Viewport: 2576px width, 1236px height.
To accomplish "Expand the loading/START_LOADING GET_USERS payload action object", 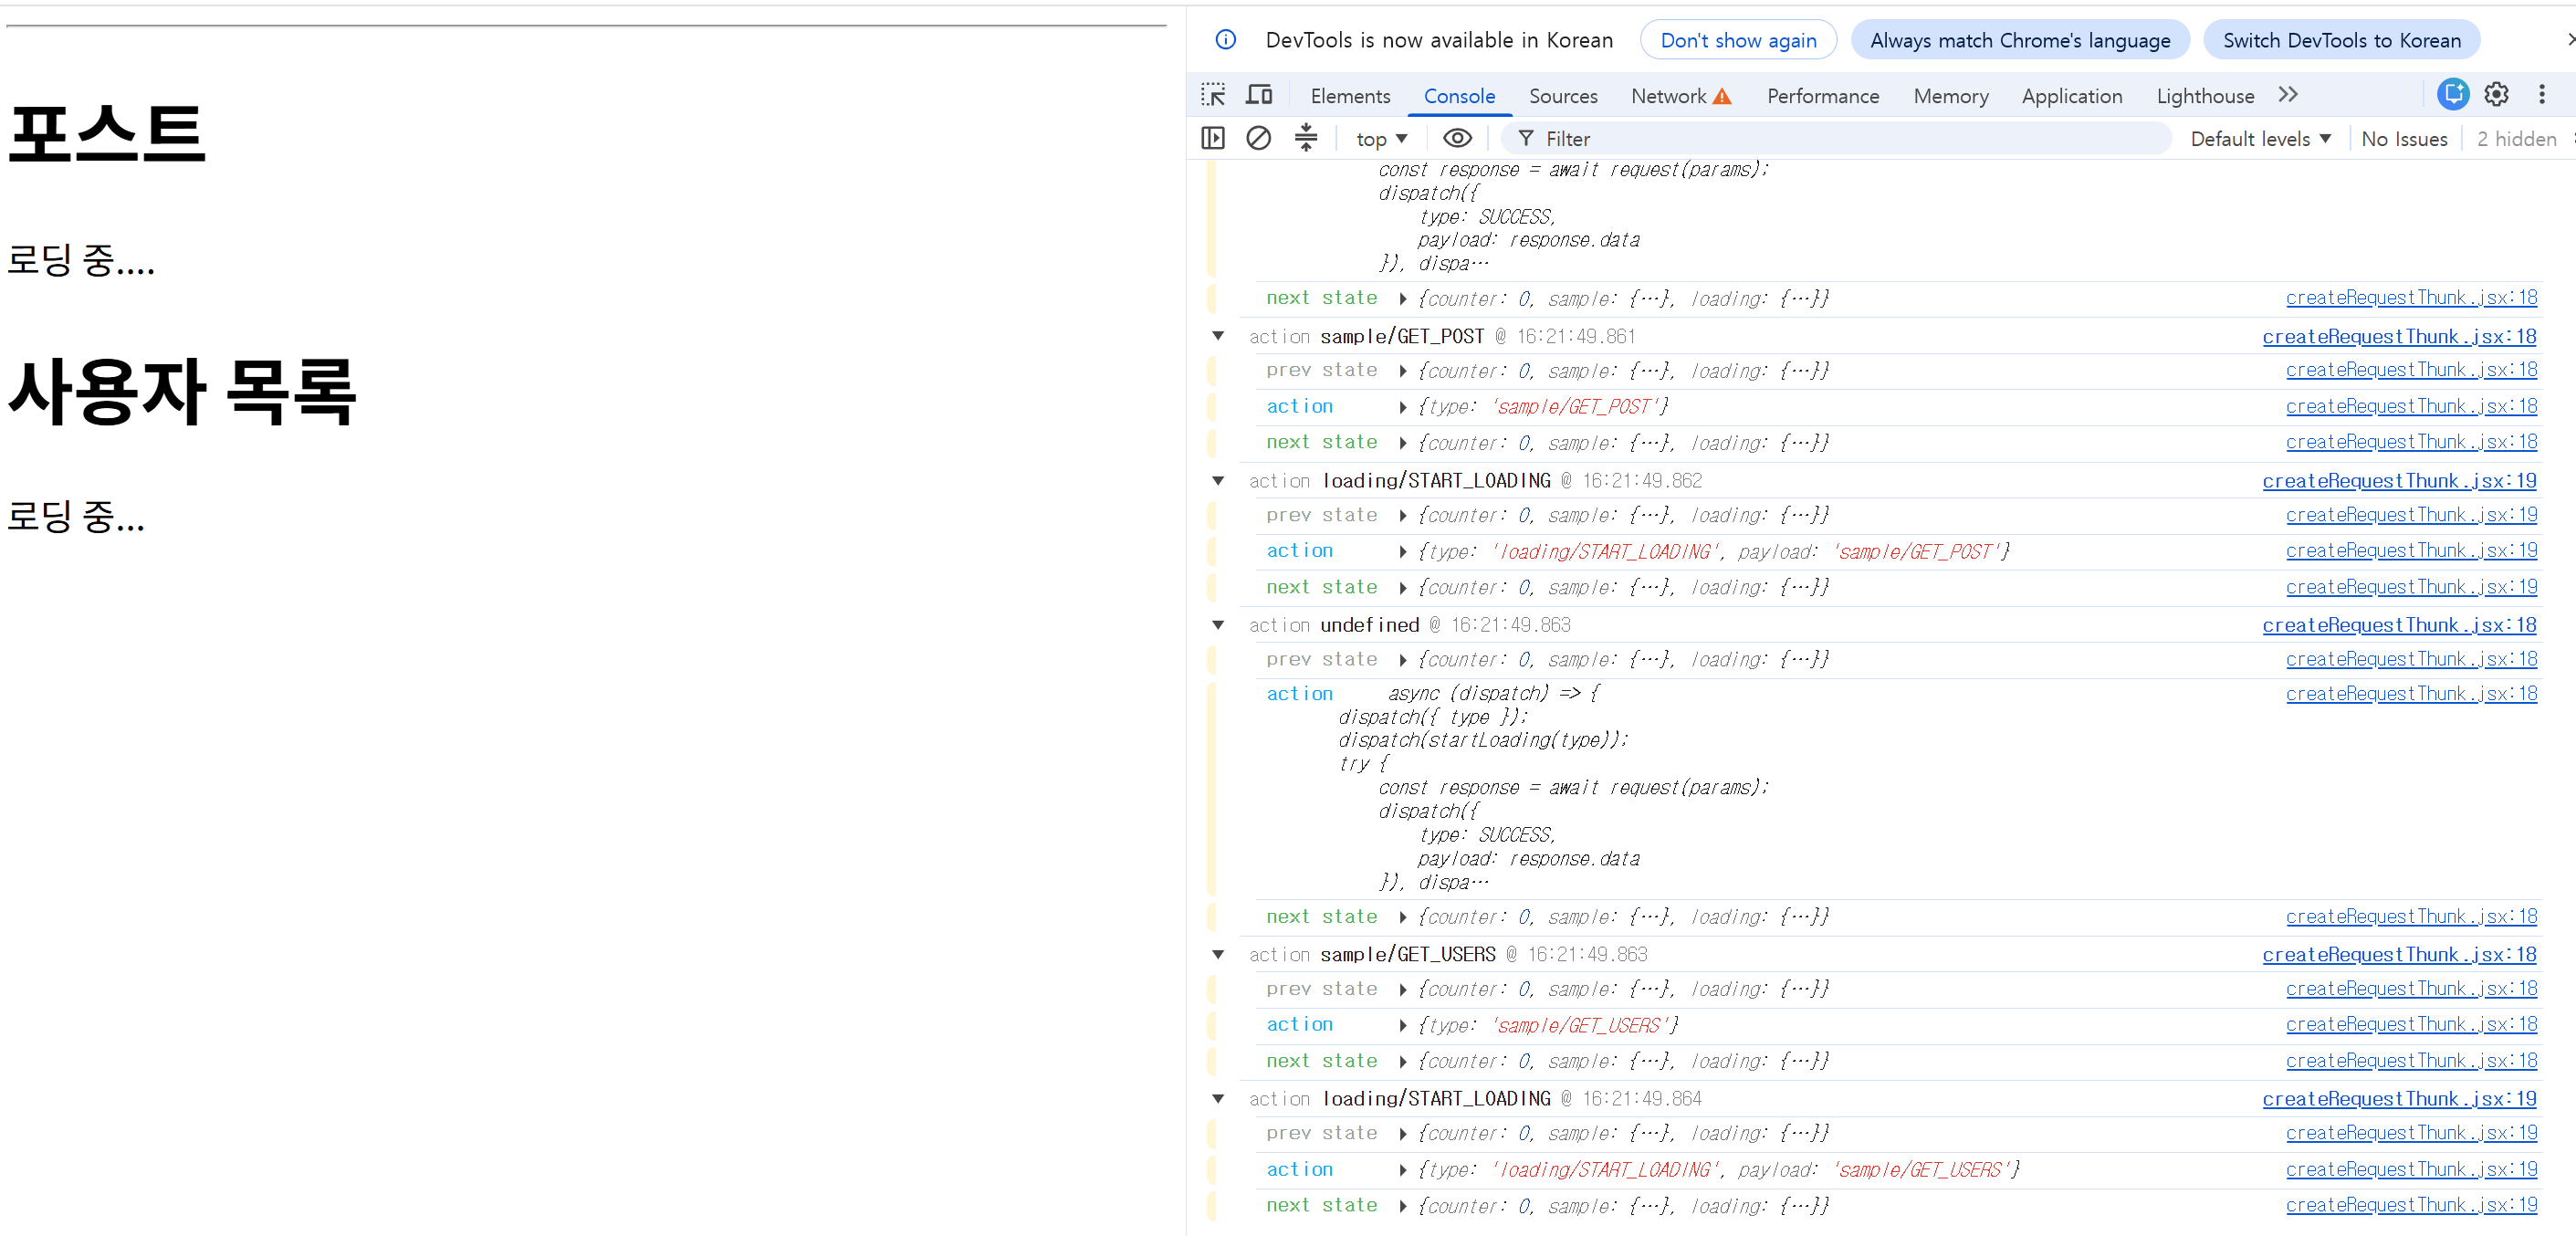I will [x=1403, y=1169].
